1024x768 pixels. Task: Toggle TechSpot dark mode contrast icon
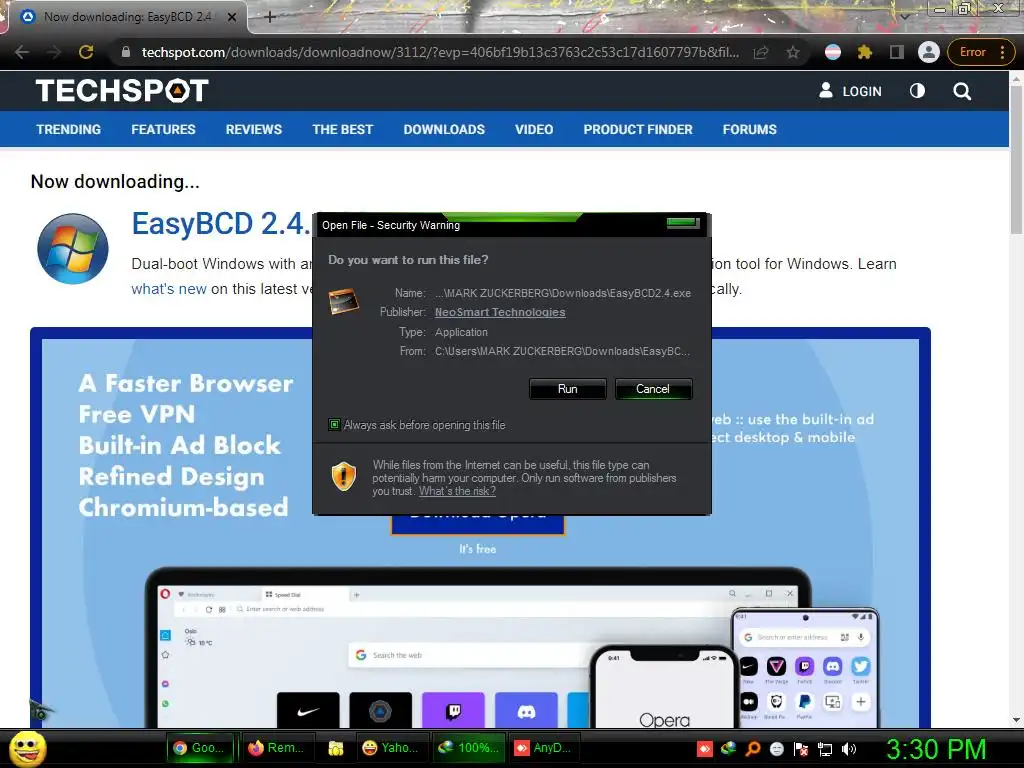click(x=917, y=91)
